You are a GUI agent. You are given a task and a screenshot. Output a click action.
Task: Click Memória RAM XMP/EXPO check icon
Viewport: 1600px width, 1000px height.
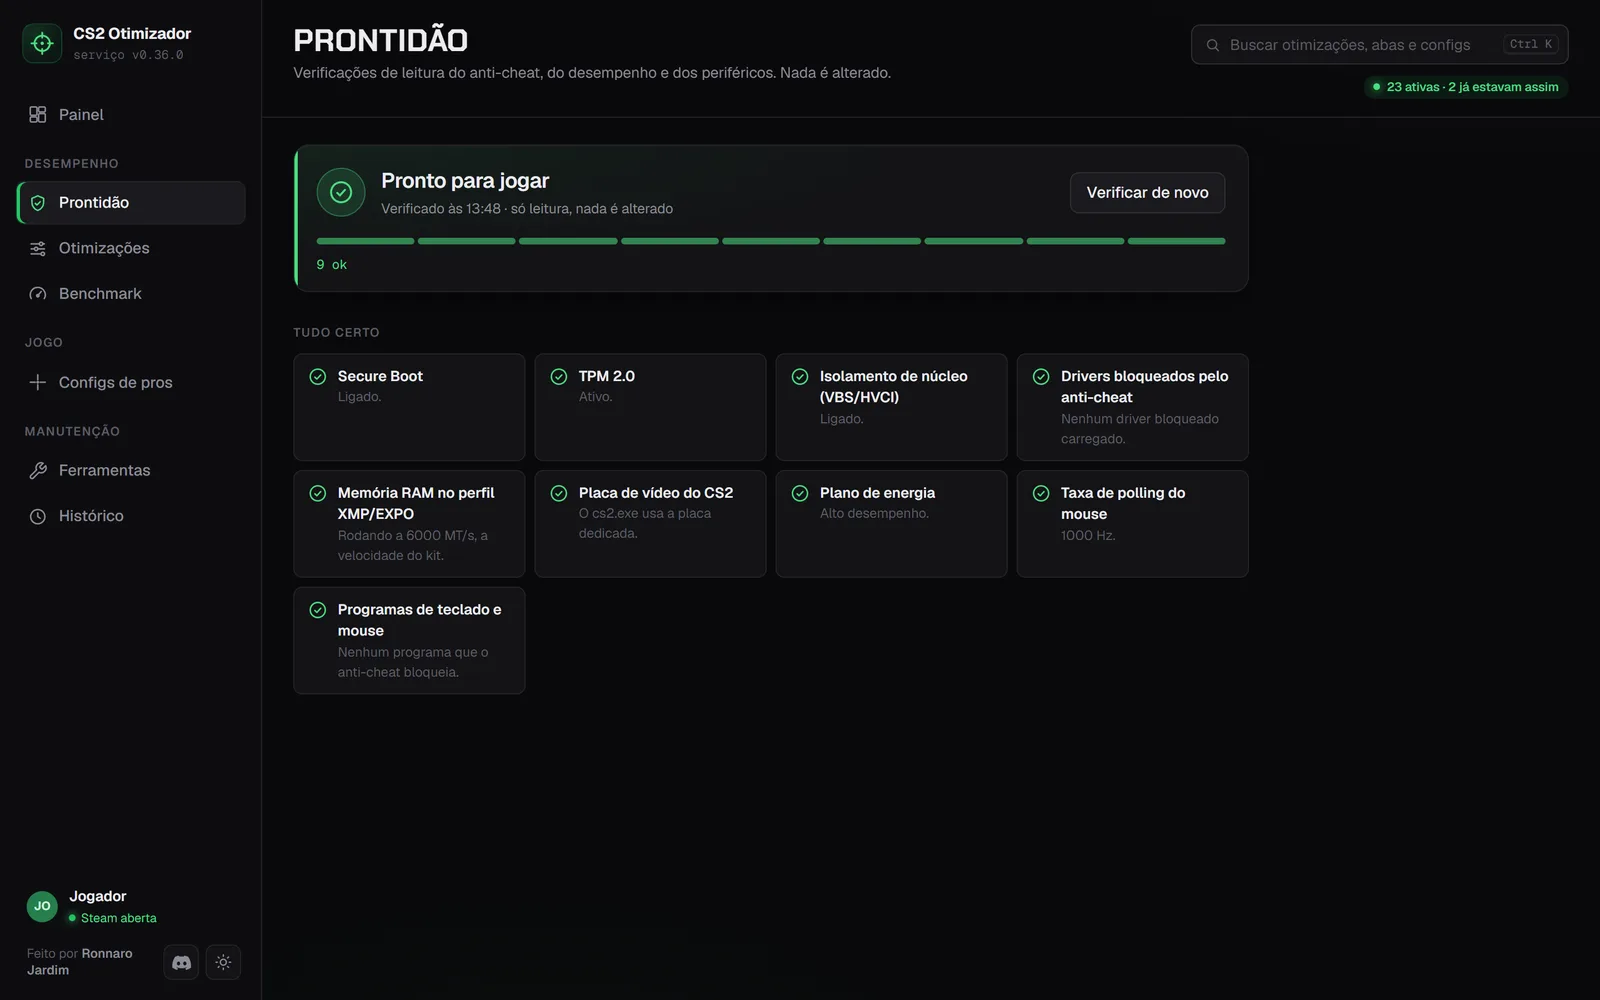318,493
